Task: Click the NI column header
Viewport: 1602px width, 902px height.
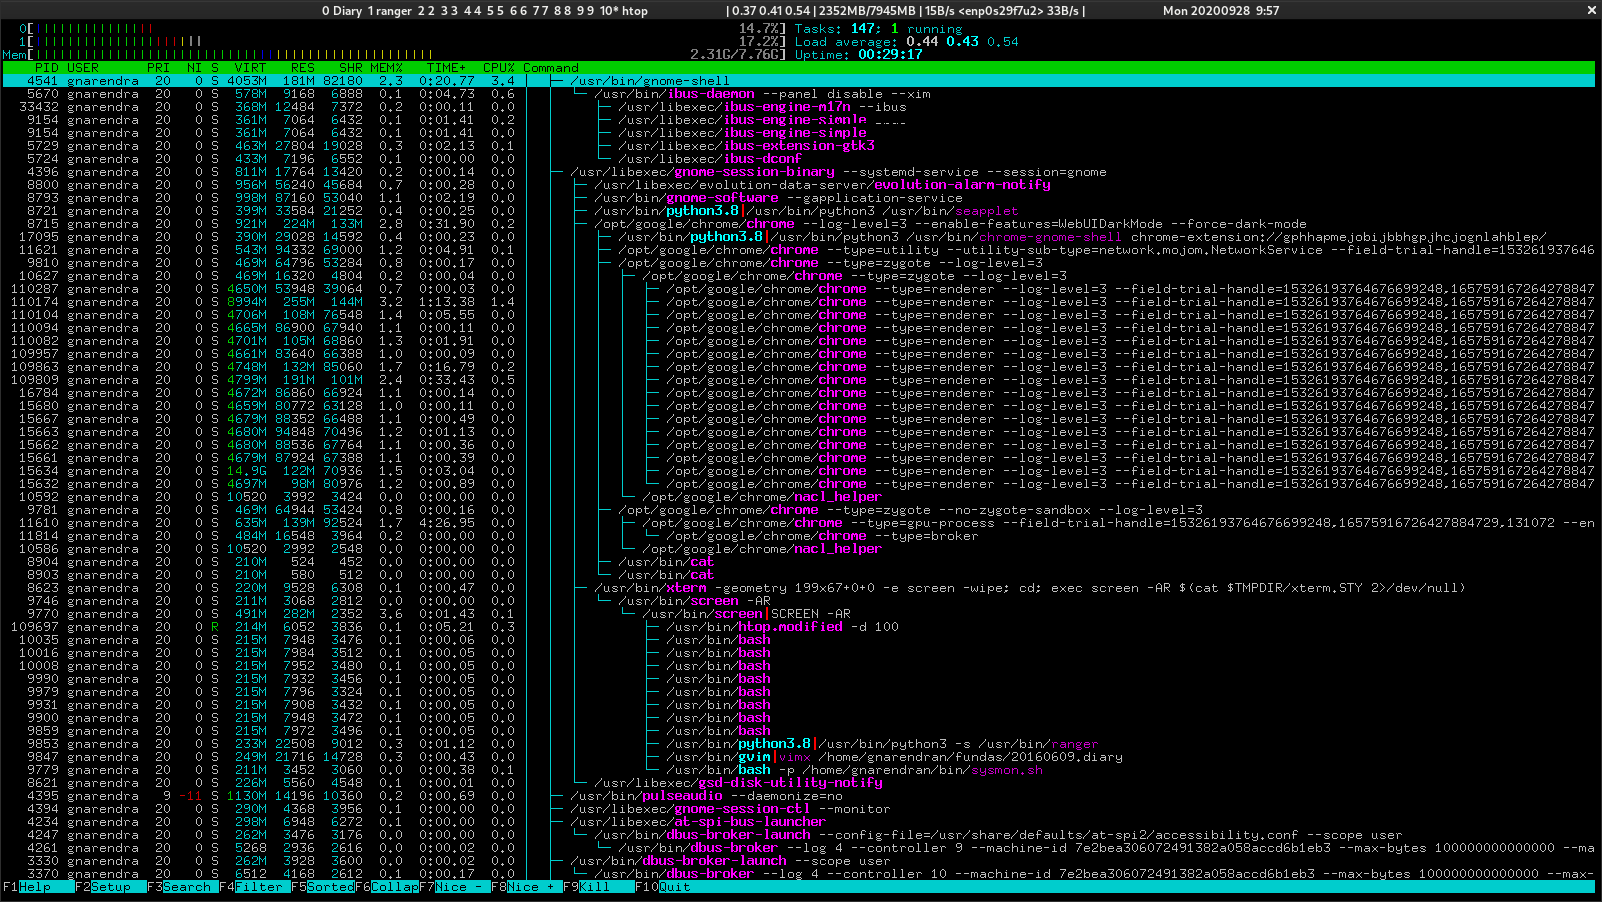Action: (x=195, y=68)
